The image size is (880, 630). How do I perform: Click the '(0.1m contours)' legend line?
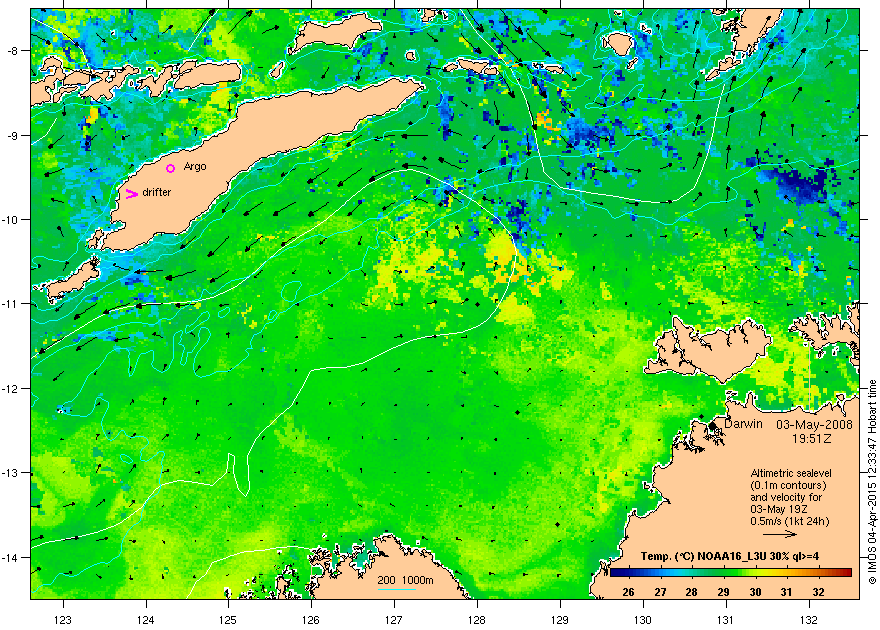pyautogui.click(x=788, y=486)
